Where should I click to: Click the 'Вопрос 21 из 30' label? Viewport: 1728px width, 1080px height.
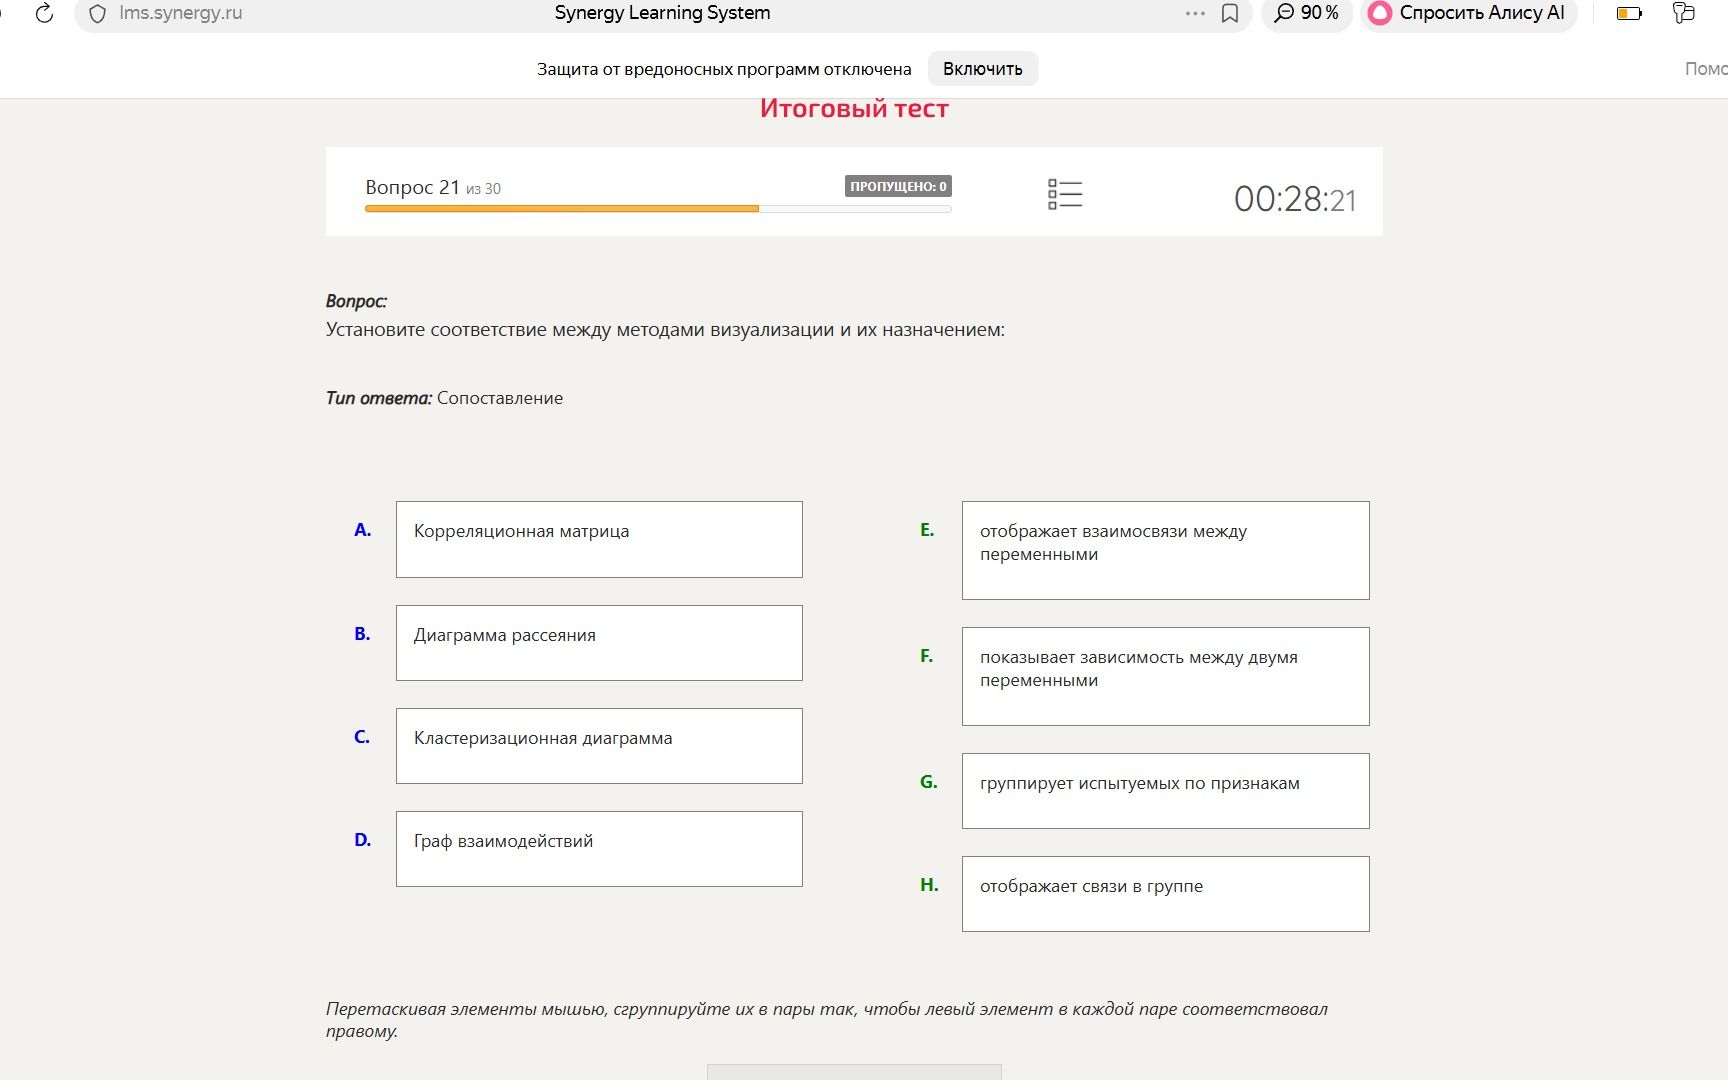coord(433,187)
